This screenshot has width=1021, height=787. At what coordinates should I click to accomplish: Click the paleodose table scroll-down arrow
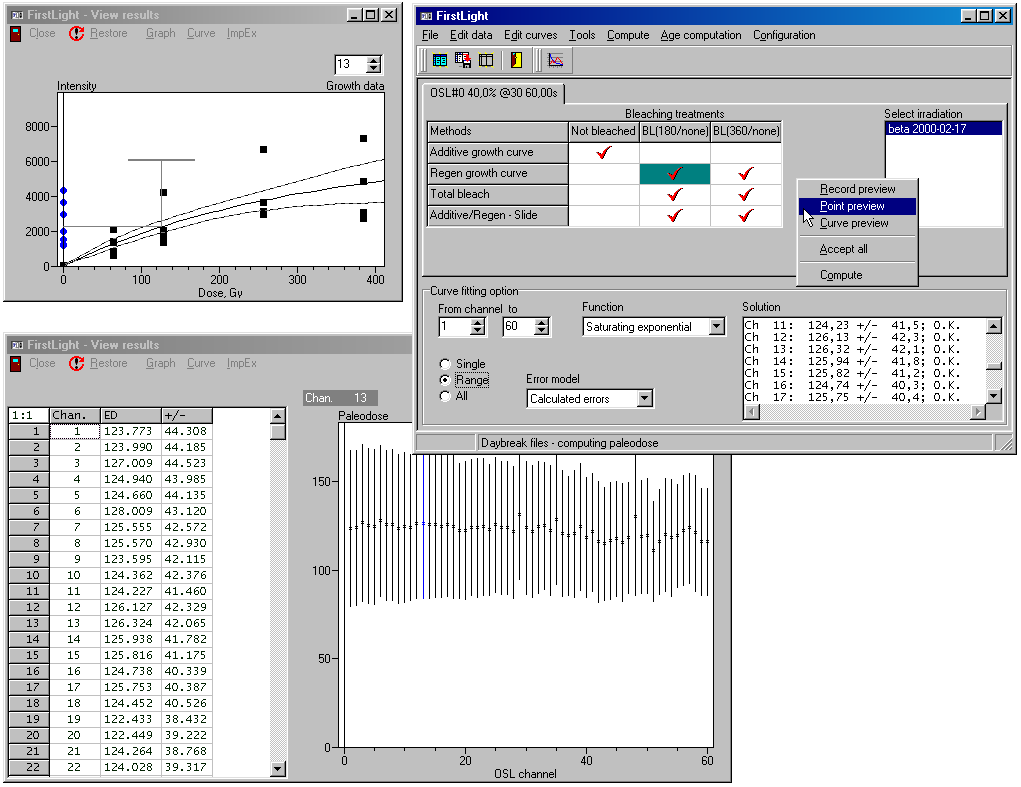[x=278, y=769]
